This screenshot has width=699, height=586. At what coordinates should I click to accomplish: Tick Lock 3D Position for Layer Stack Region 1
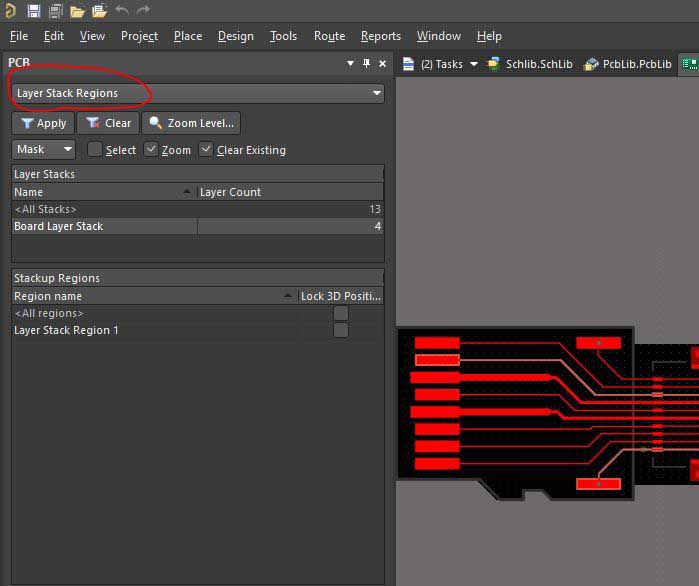[341, 330]
